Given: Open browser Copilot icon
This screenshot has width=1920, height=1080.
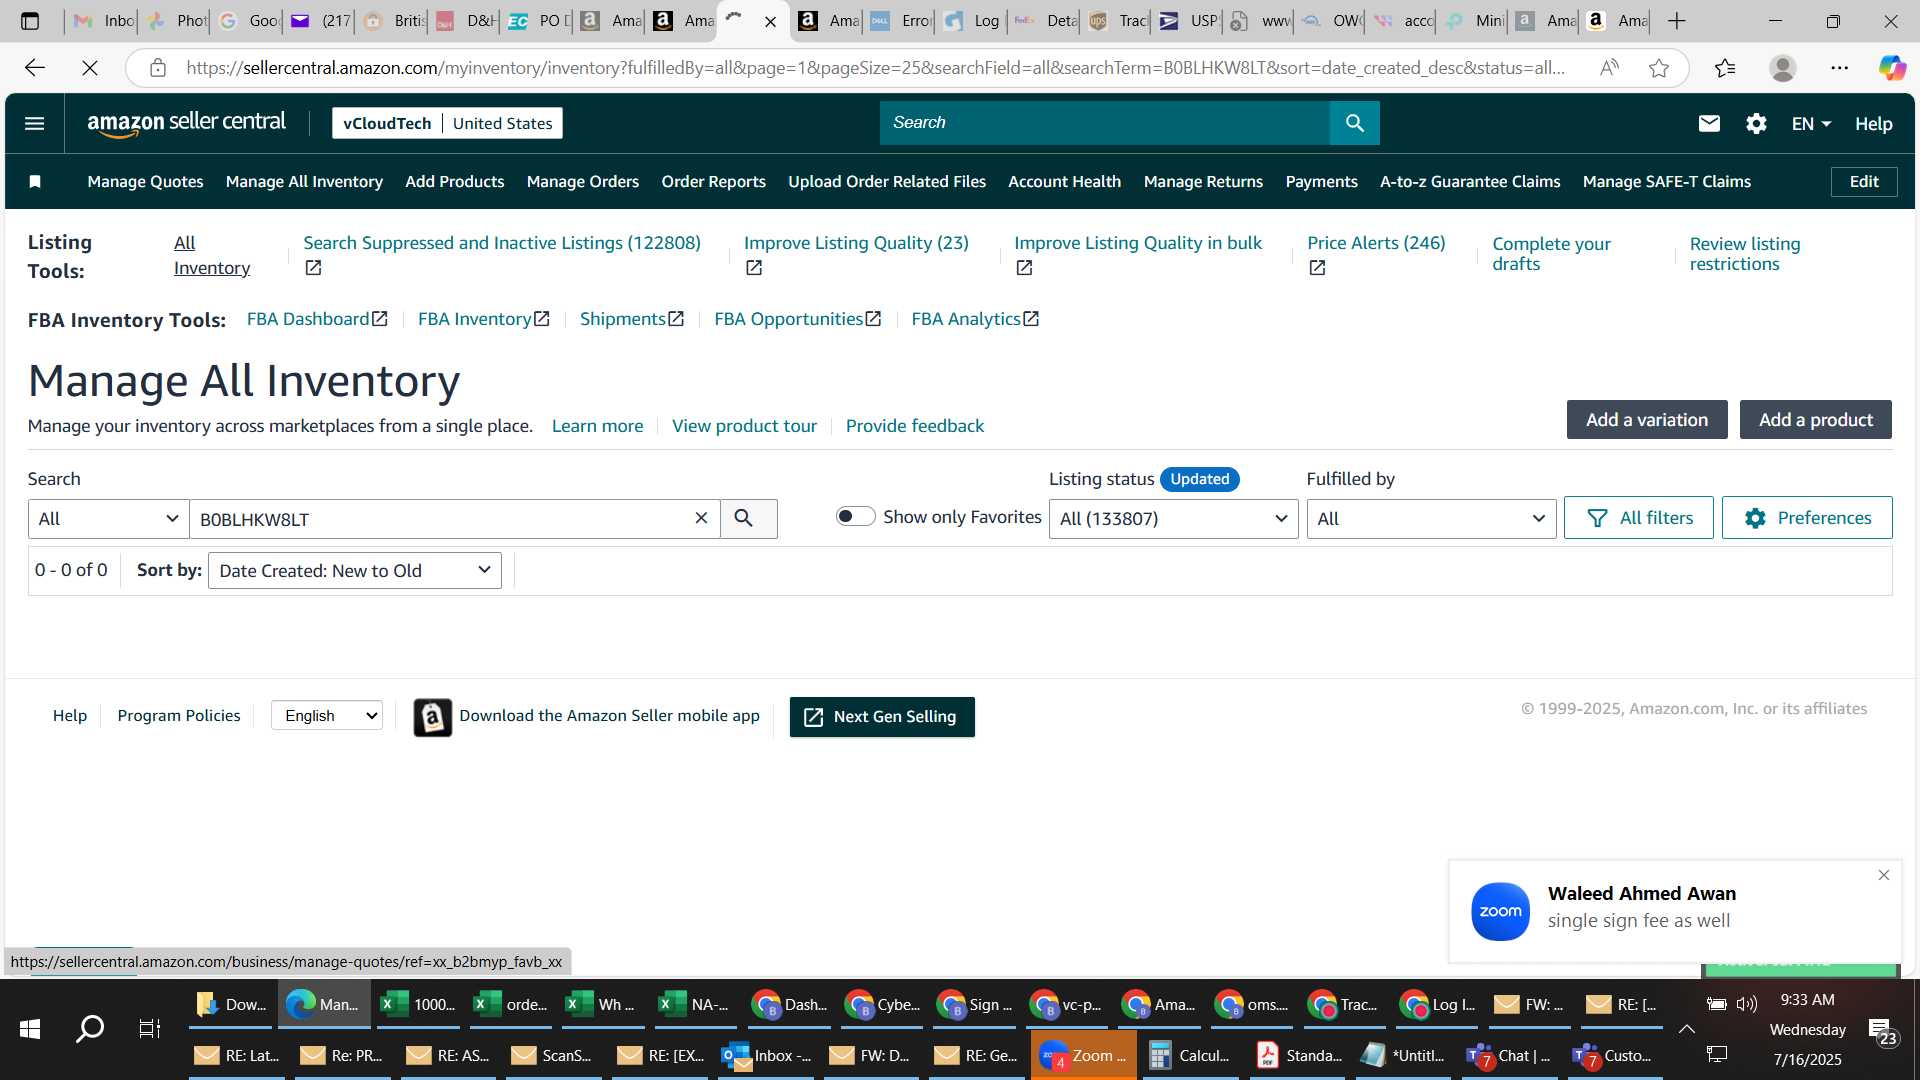Looking at the screenshot, I should 1891,68.
